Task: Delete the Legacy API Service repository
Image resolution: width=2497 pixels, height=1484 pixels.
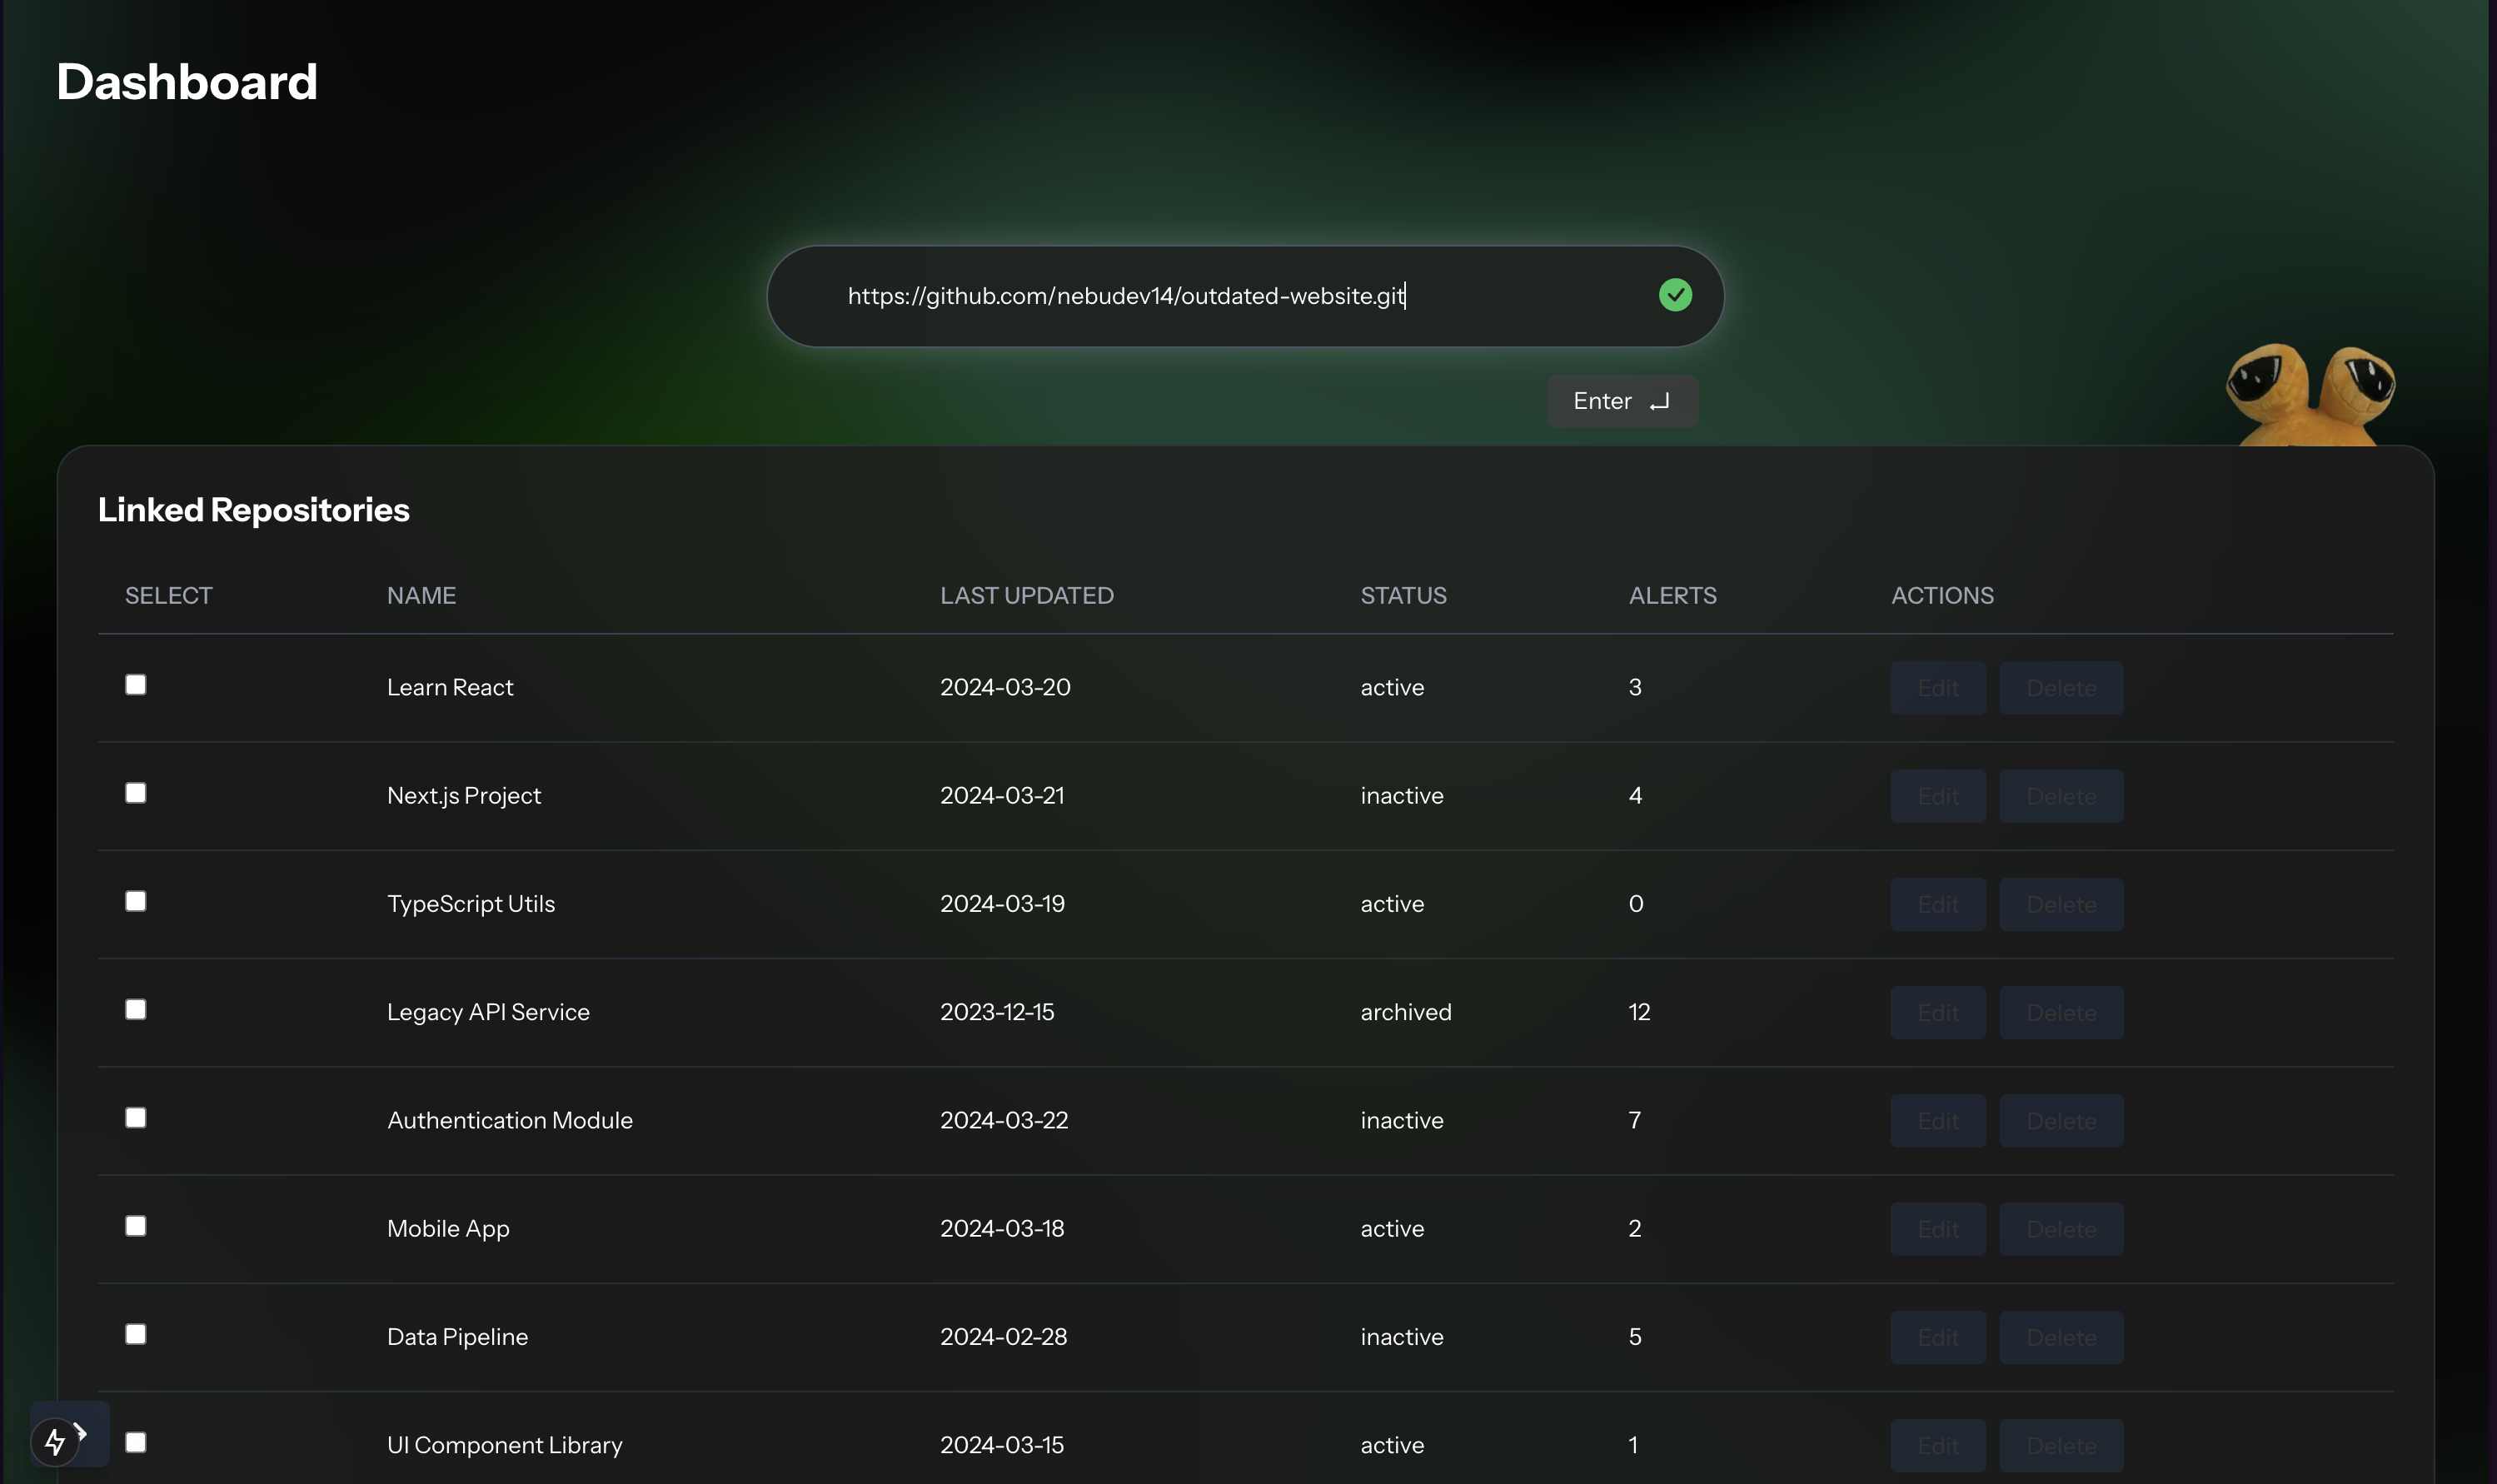Action: click(2060, 1012)
